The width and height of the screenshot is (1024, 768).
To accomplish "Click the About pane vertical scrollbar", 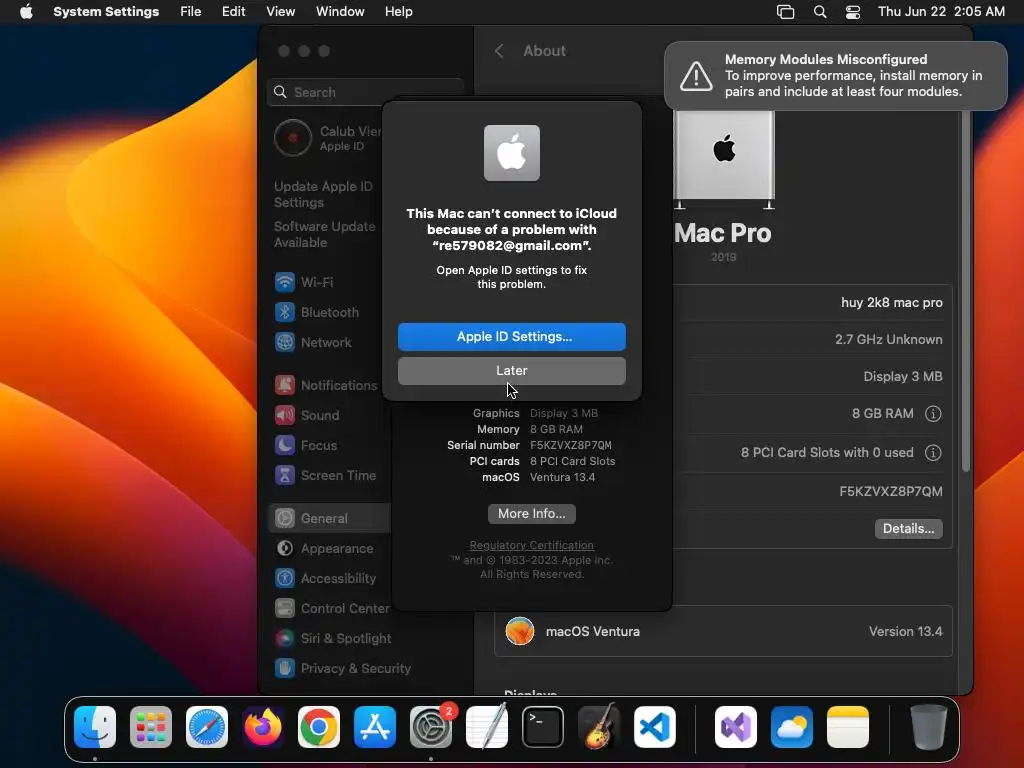I will [x=966, y=291].
